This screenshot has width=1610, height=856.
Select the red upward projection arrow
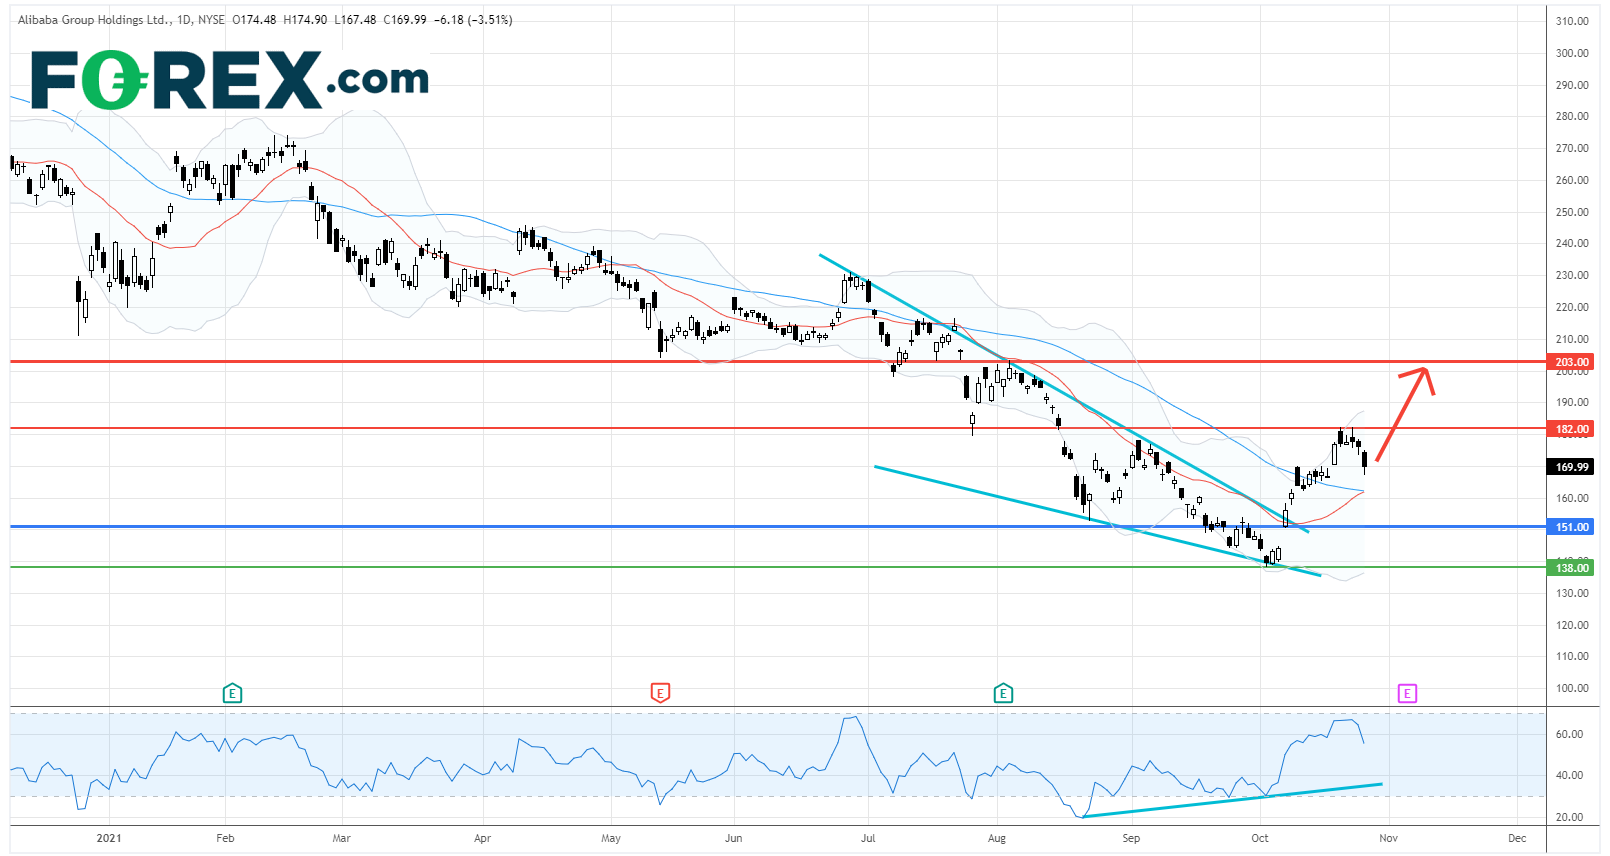pyautogui.click(x=1404, y=412)
